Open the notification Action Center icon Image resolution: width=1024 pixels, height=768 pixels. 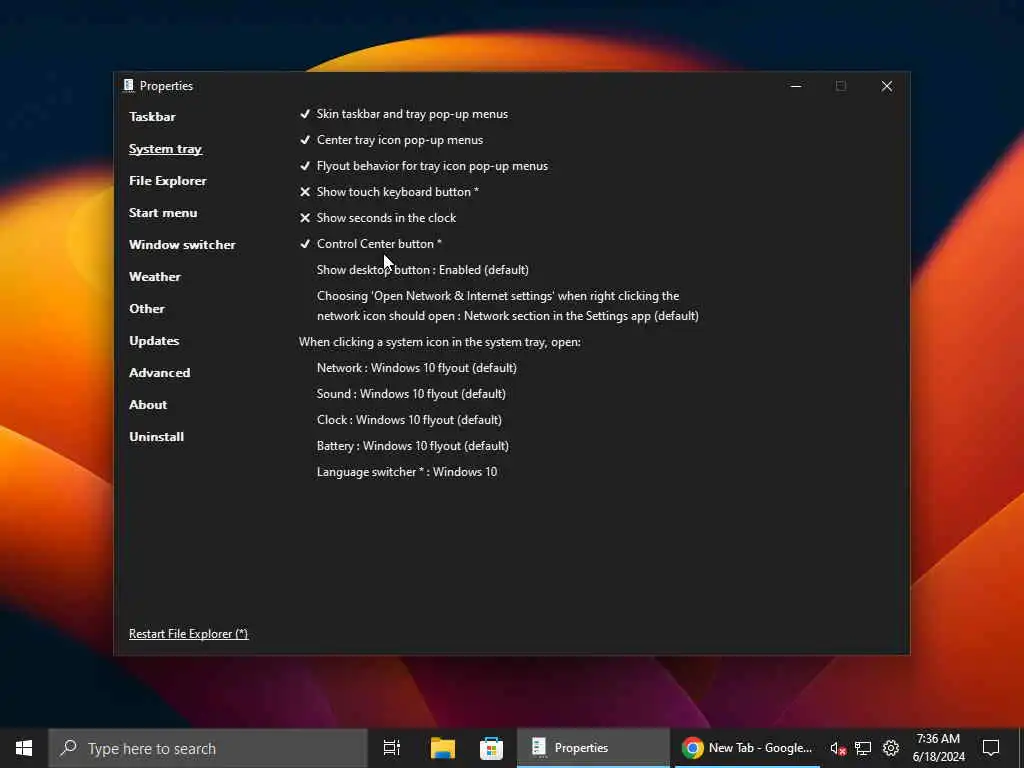(991, 748)
